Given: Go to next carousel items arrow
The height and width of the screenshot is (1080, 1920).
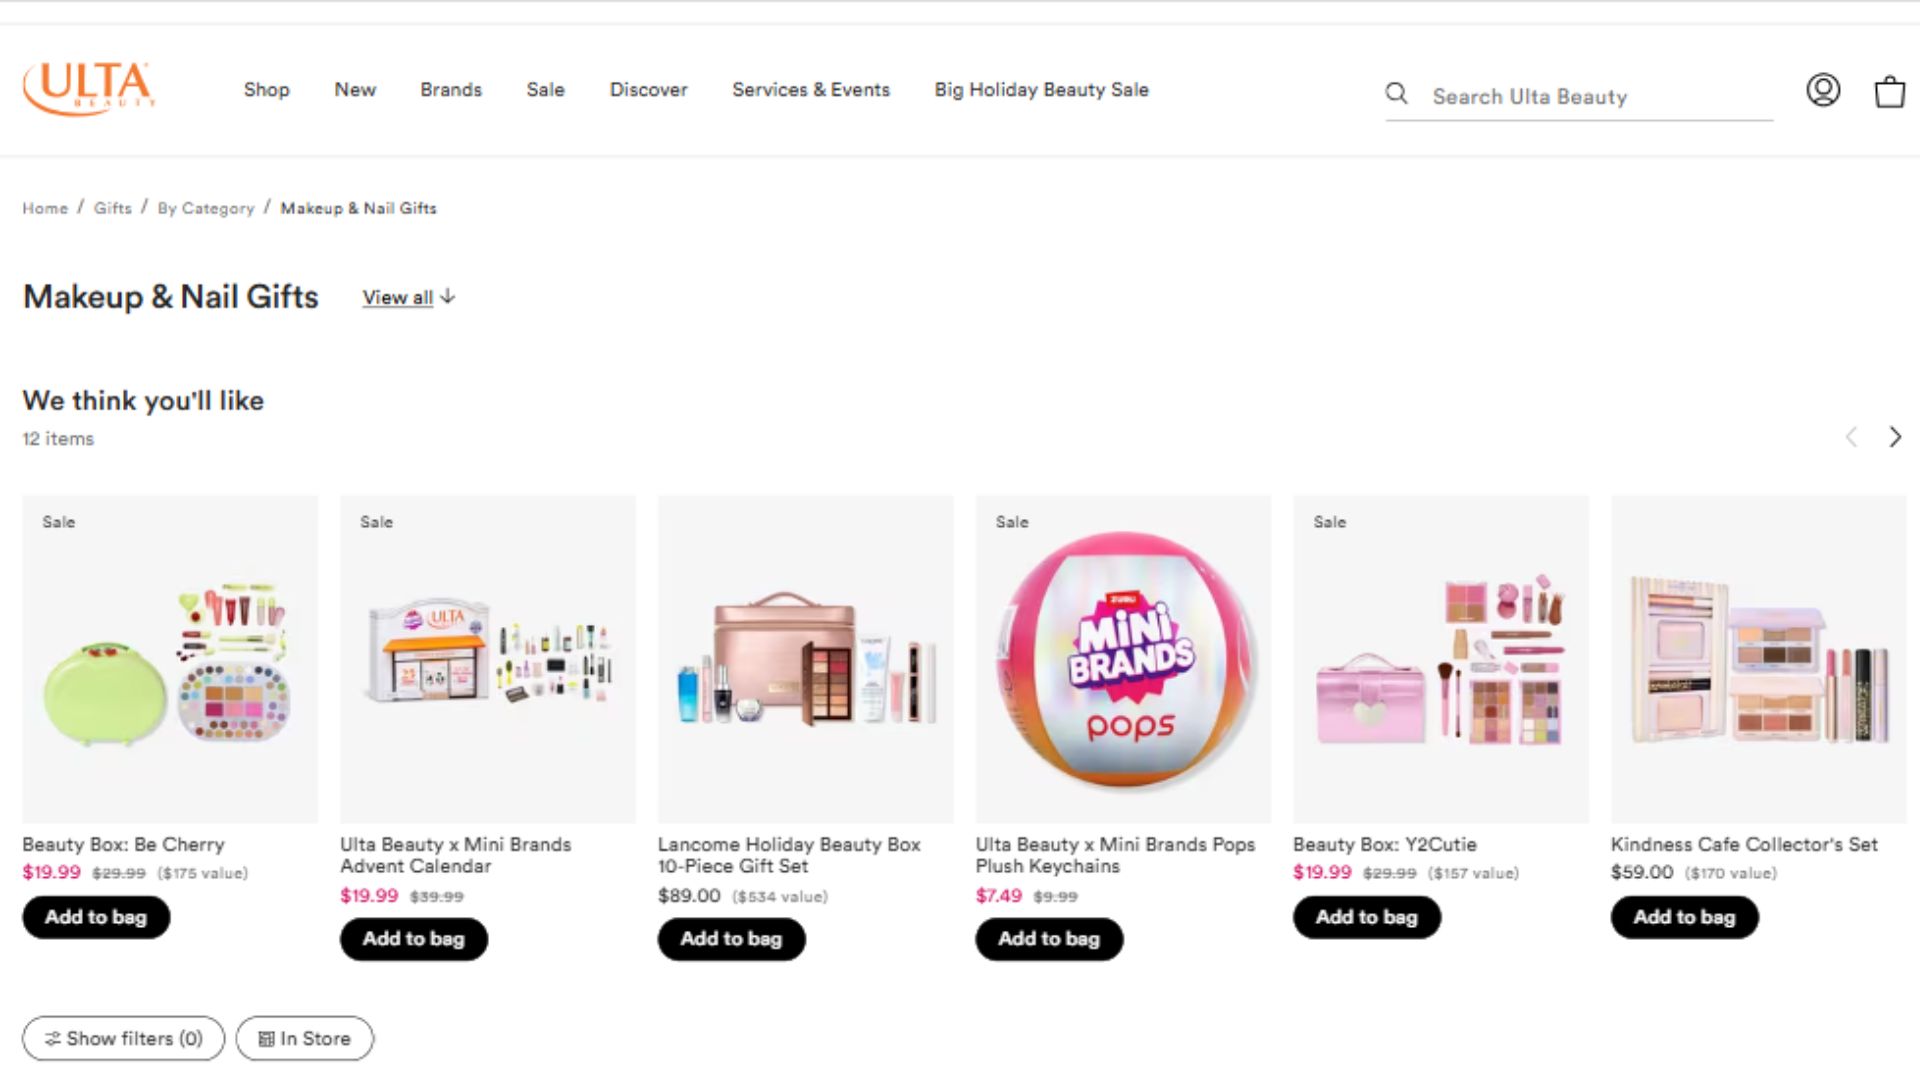Looking at the screenshot, I should pyautogui.click(x=1894, y=437).
